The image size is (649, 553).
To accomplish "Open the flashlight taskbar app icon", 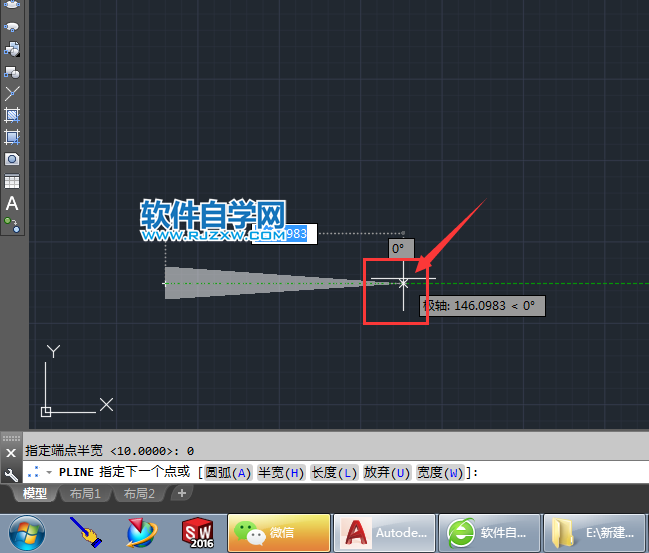I will coord(85,532).
